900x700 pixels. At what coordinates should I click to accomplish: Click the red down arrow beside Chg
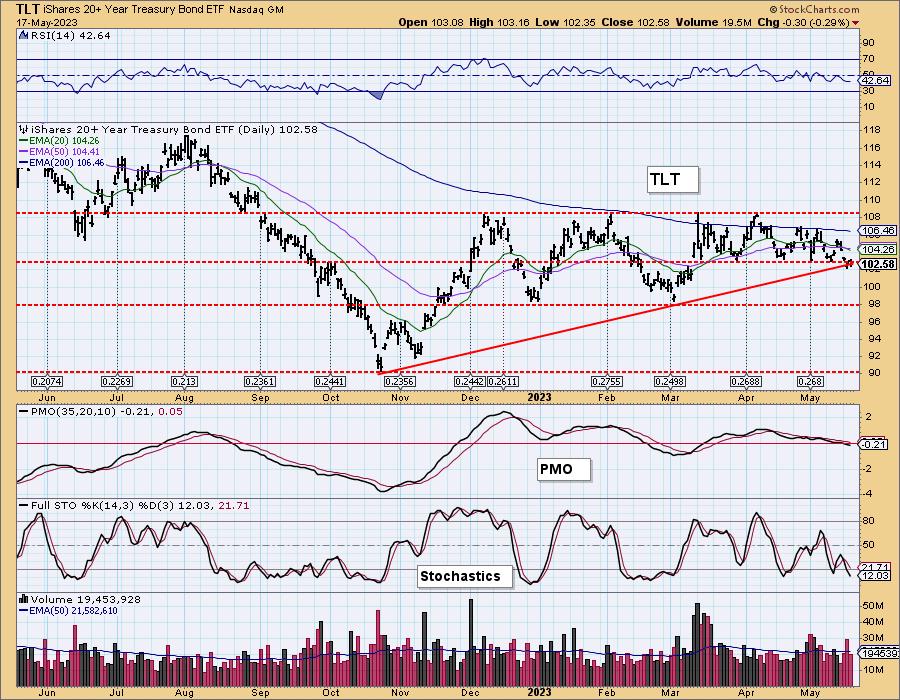click(x=856, y=23)
